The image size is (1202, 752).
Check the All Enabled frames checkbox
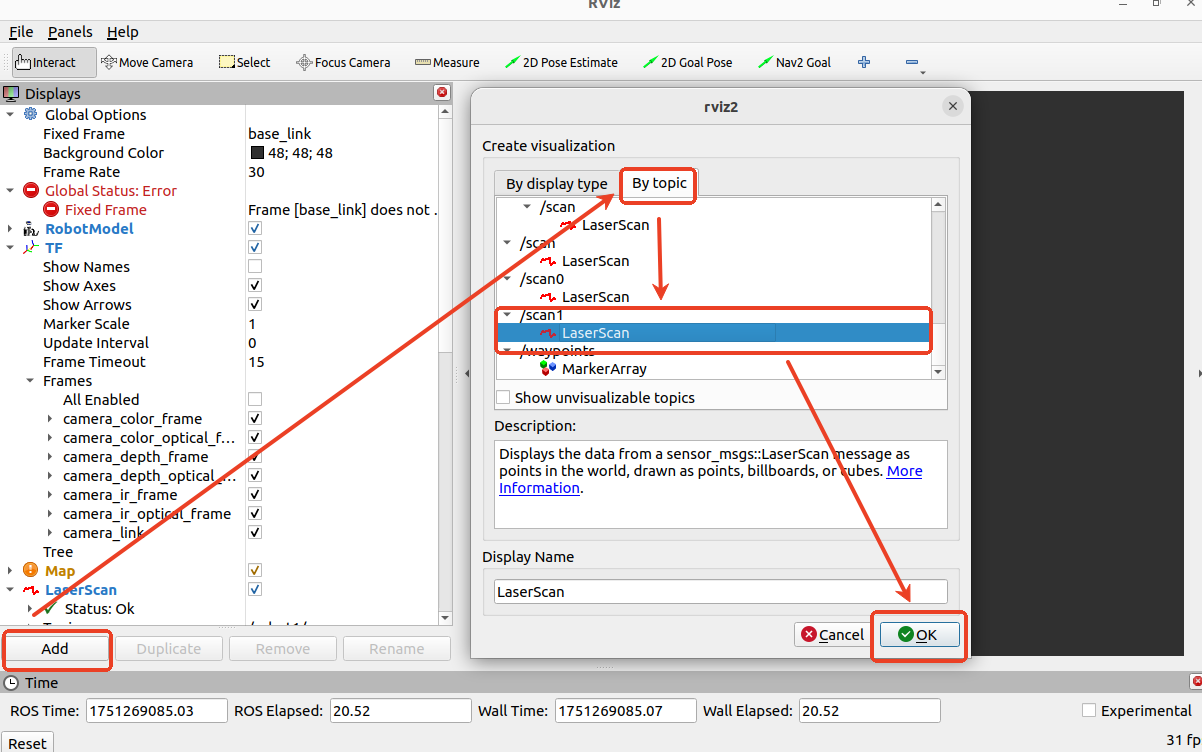click(x=255, y=399)
